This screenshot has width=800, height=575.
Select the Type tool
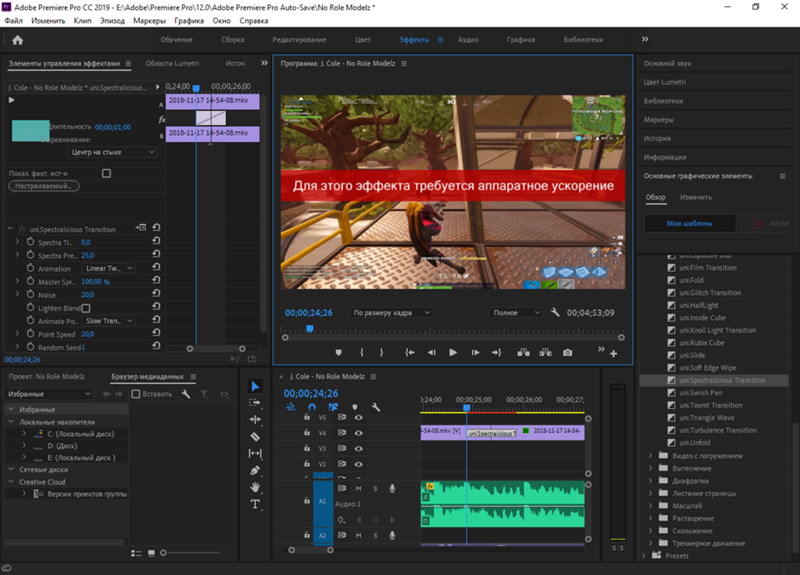click(255, 504)
